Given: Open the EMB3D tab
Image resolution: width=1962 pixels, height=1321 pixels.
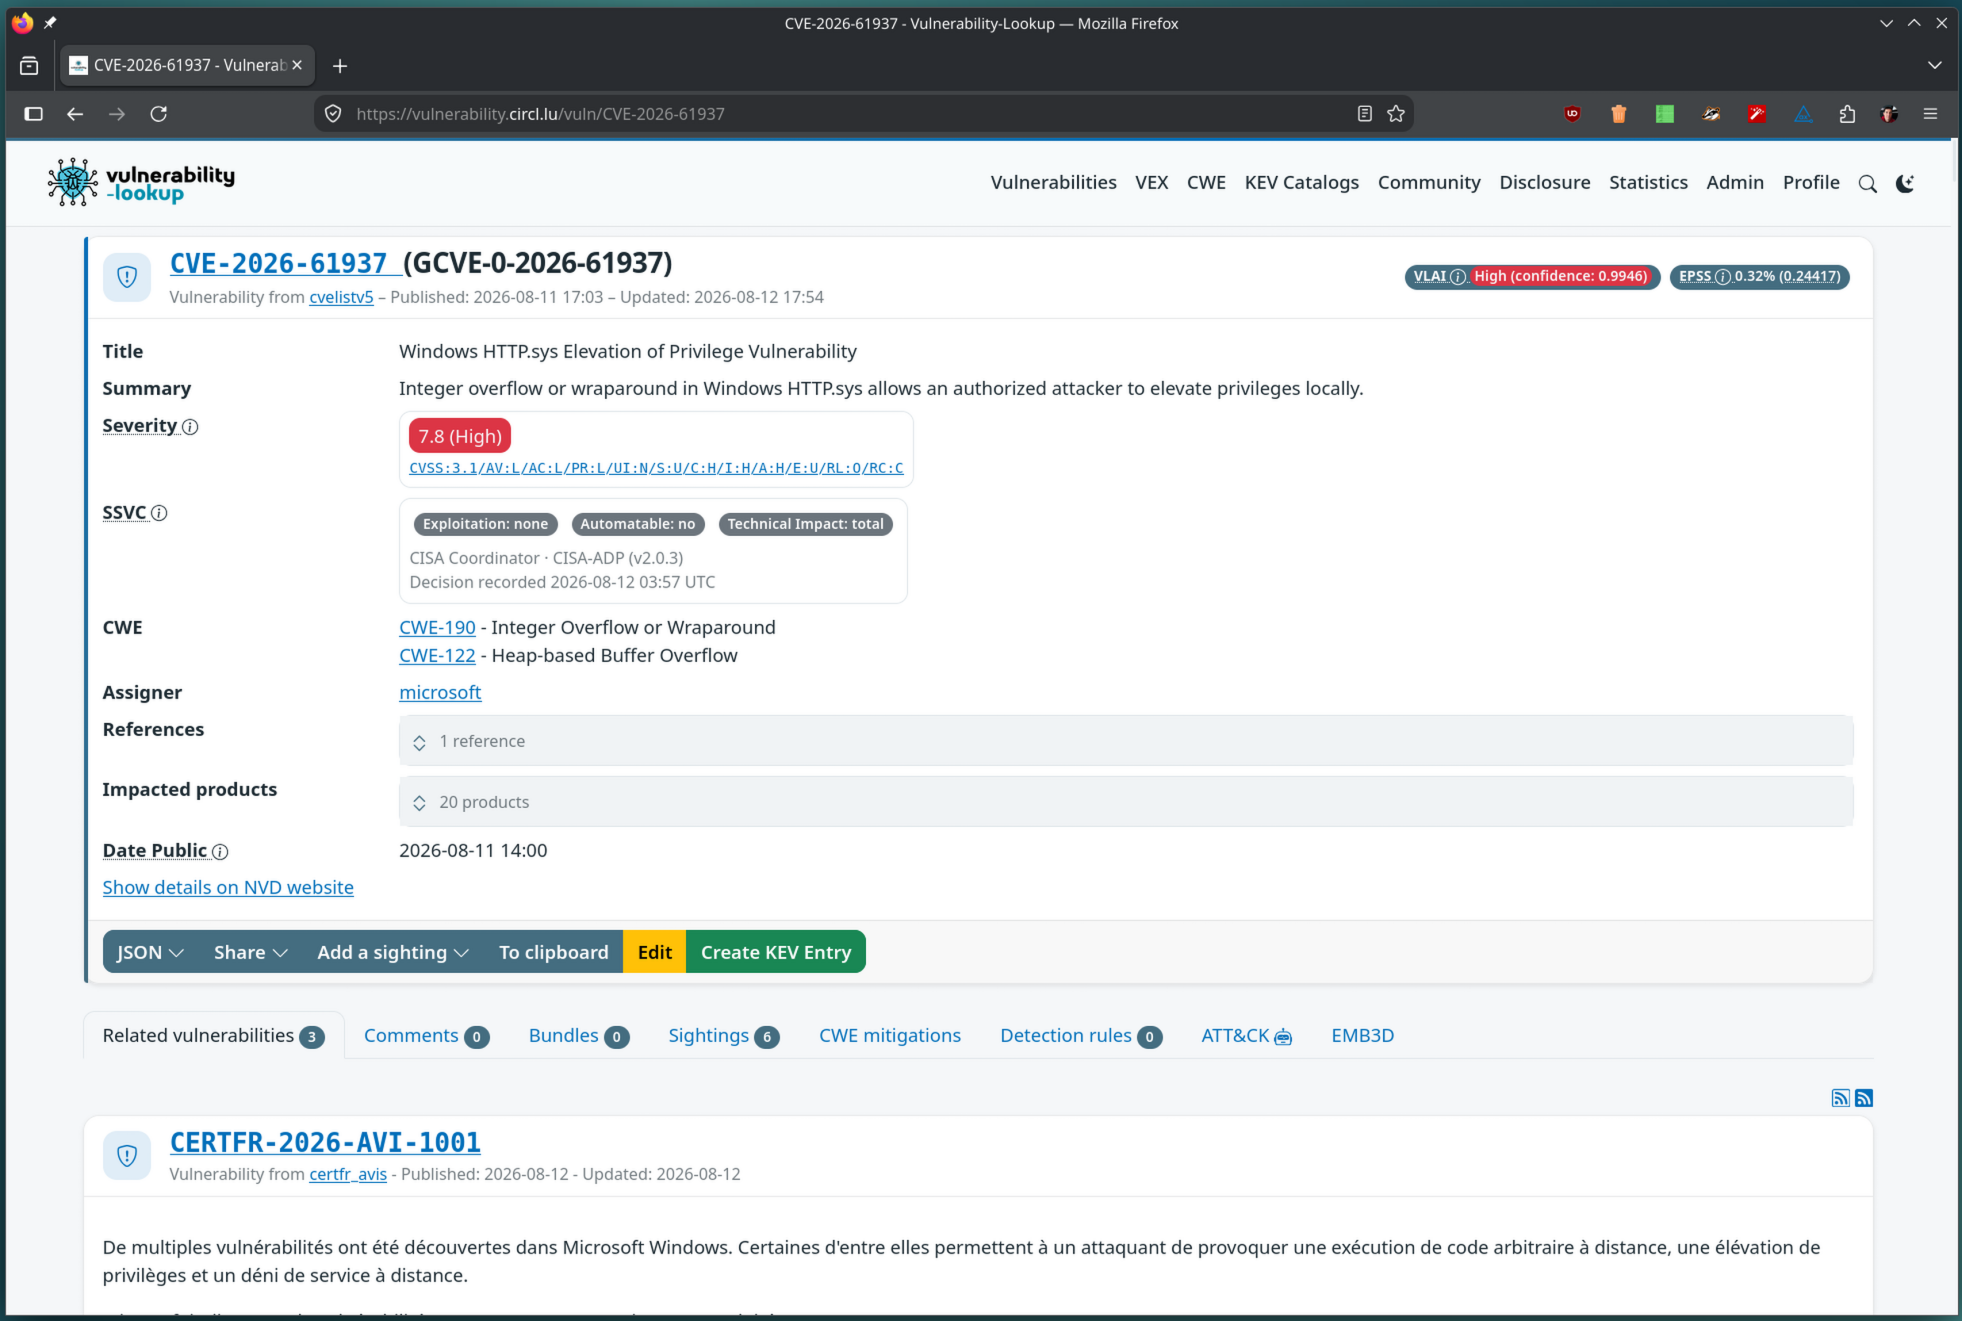Looking at the screenshot, I should pos(1362,1036).
